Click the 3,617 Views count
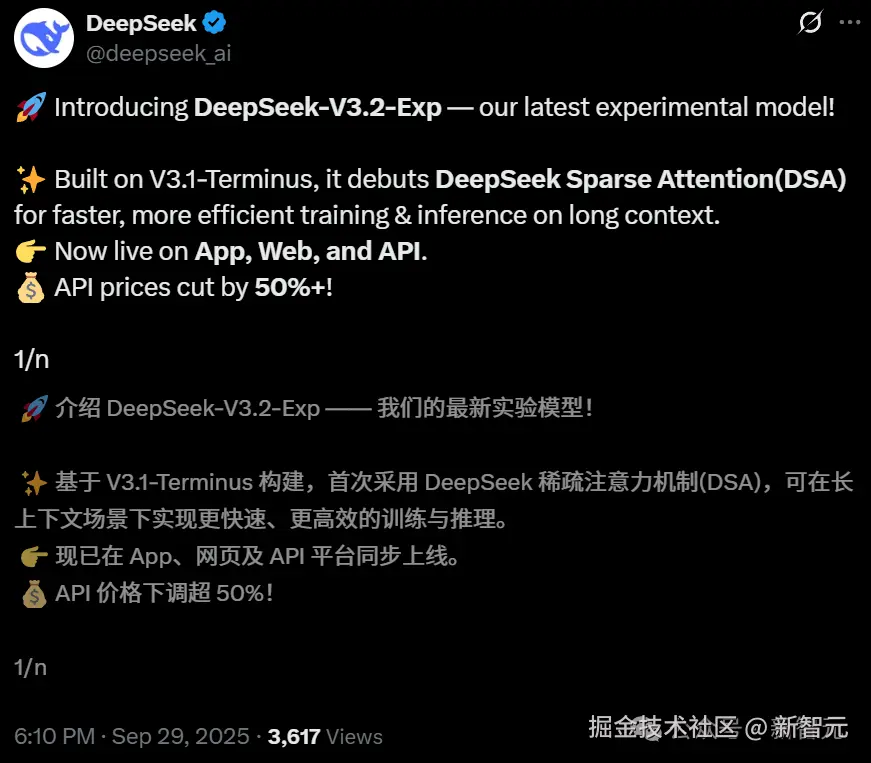 [325, 737]
